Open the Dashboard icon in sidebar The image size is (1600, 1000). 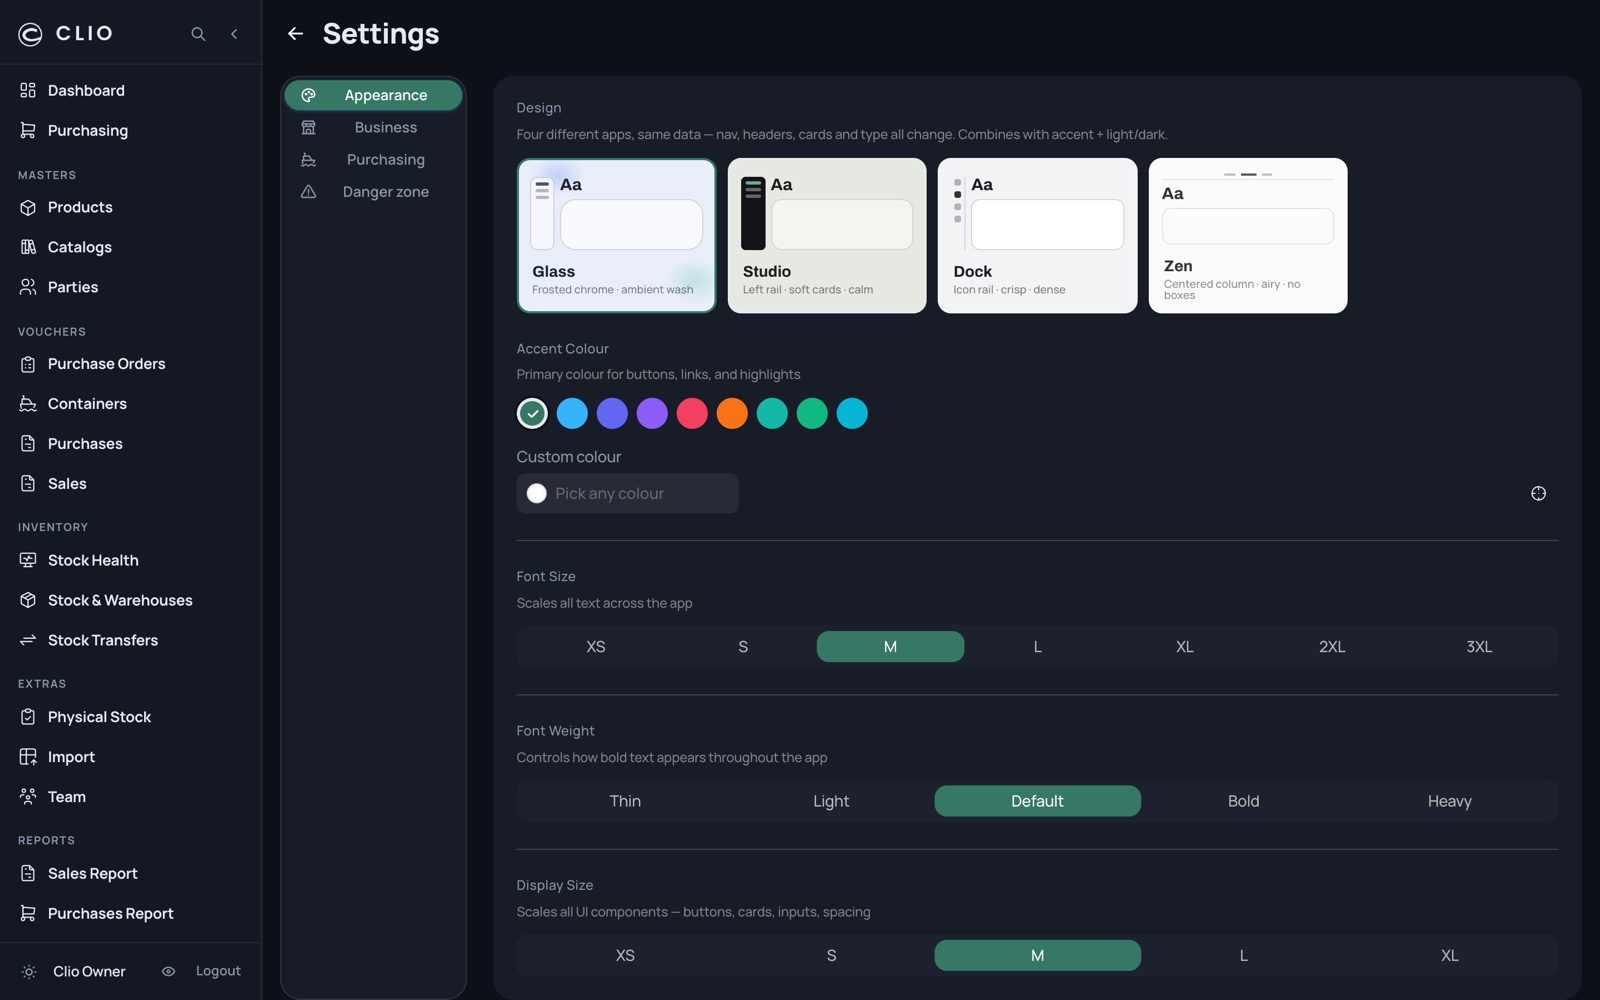tap(28, 90)
